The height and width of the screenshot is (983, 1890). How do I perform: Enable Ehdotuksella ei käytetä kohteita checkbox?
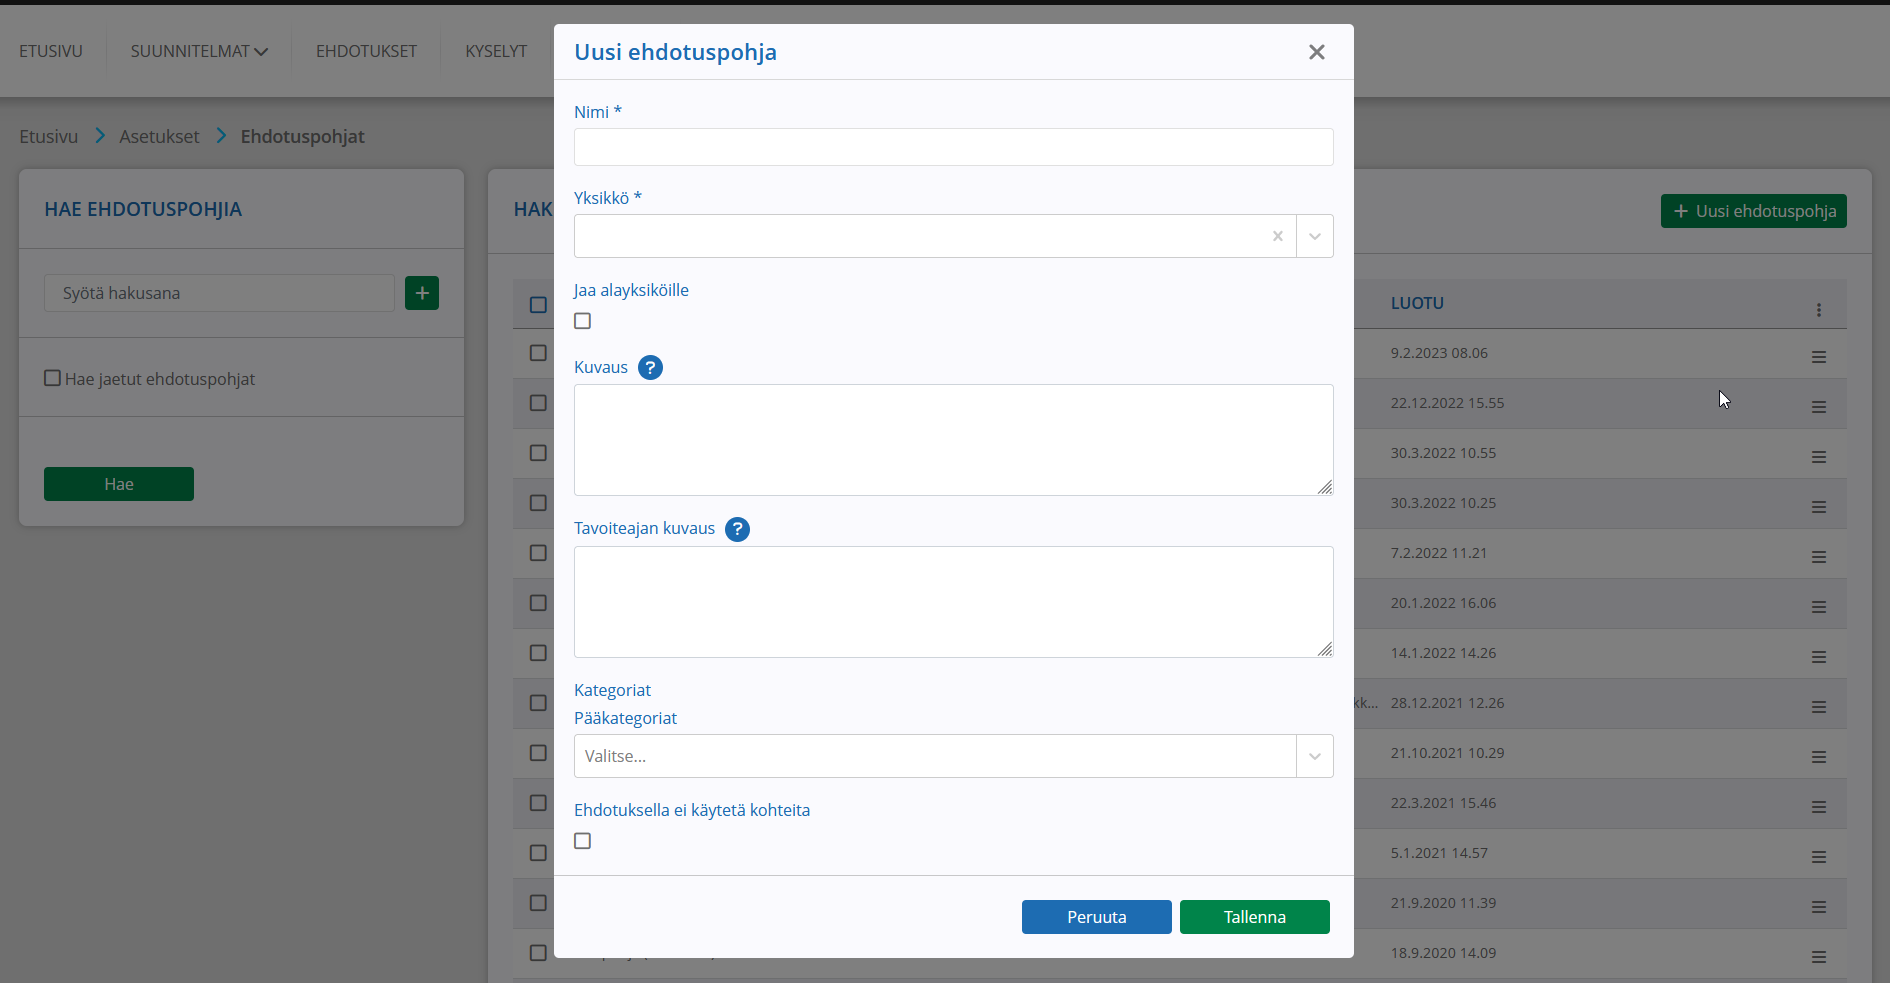pos(583,841)
